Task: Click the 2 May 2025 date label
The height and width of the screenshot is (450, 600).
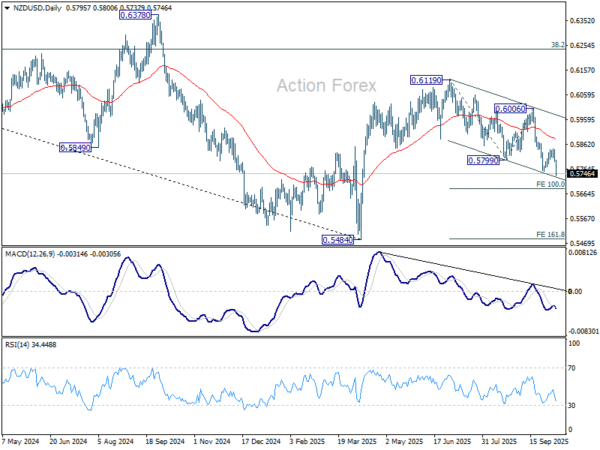Action: click(404, 441)
